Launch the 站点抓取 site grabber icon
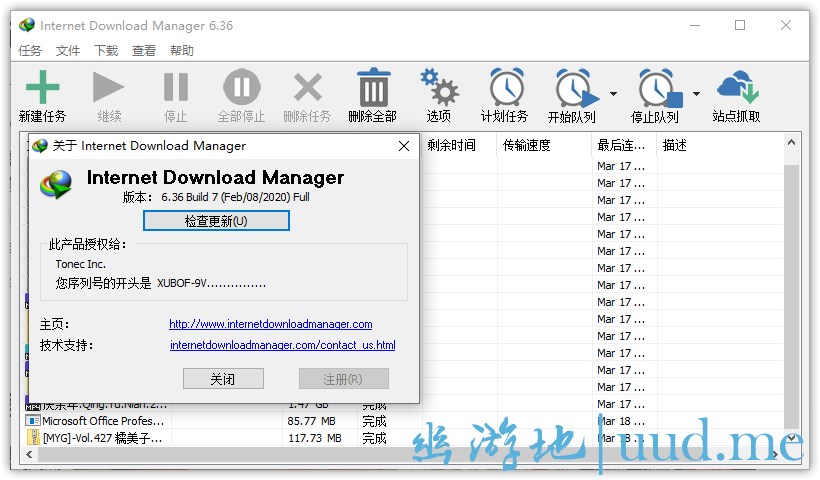 point(736,88)
